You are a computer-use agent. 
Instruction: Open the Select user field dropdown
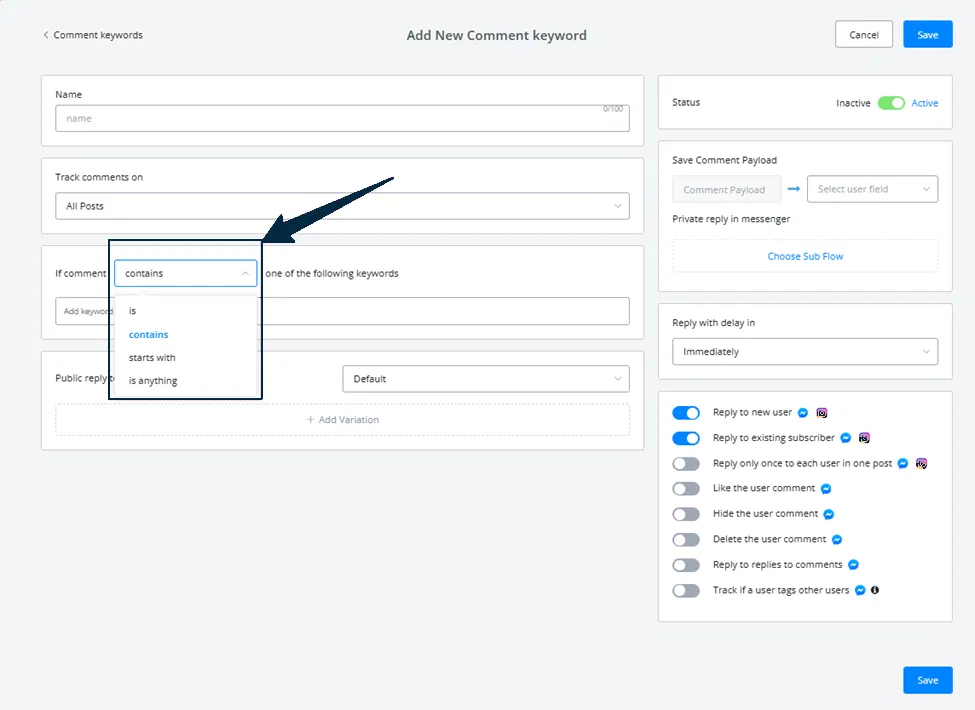[x=872, y=189]
